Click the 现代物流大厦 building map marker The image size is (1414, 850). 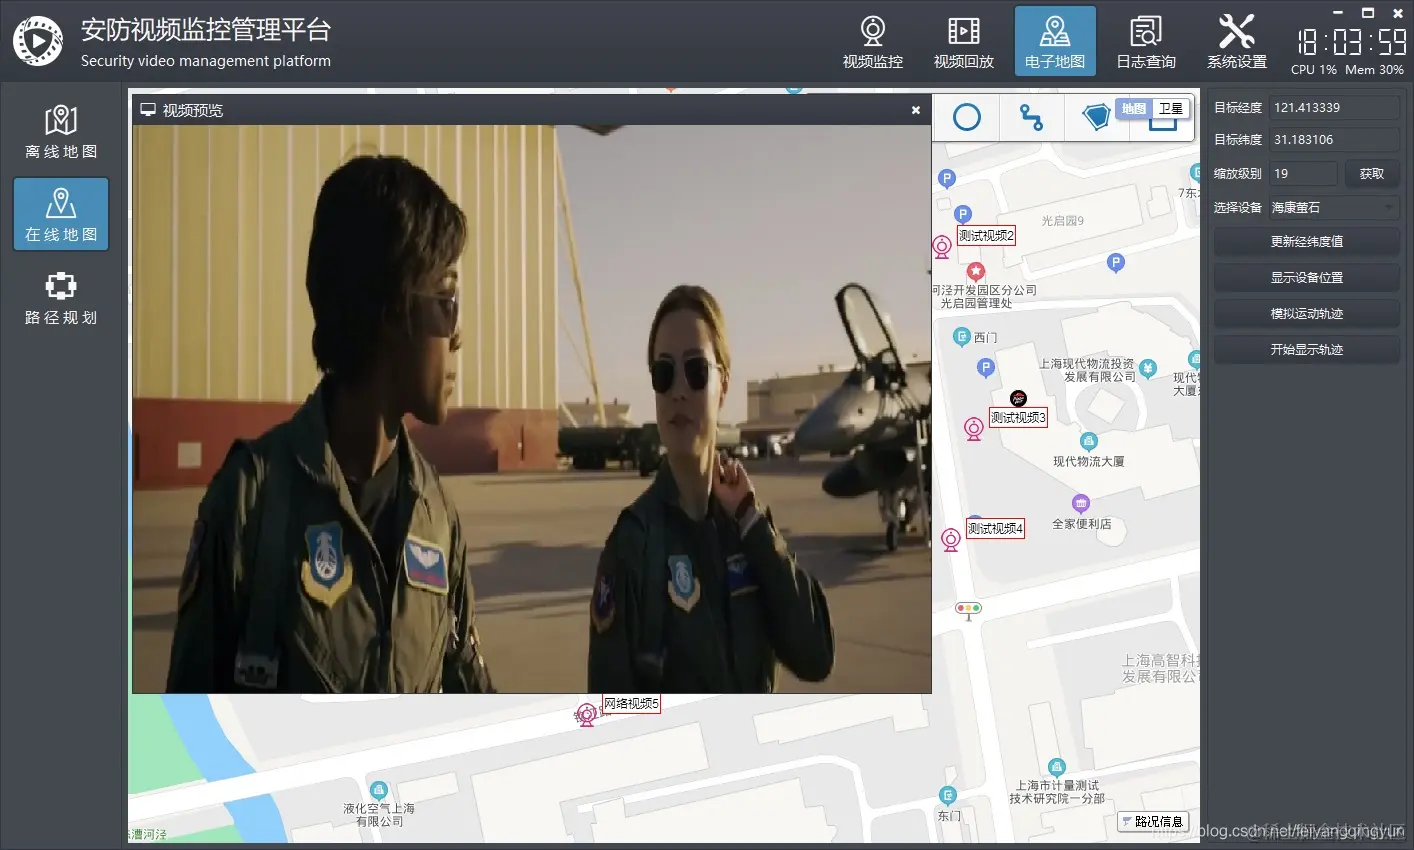(x=1088, y=441)
